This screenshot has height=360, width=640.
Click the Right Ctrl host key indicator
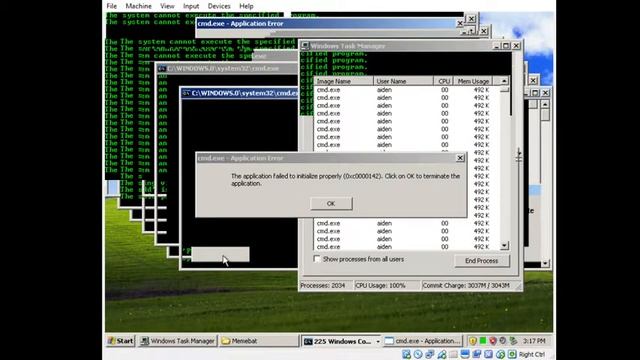click(531, 355)
